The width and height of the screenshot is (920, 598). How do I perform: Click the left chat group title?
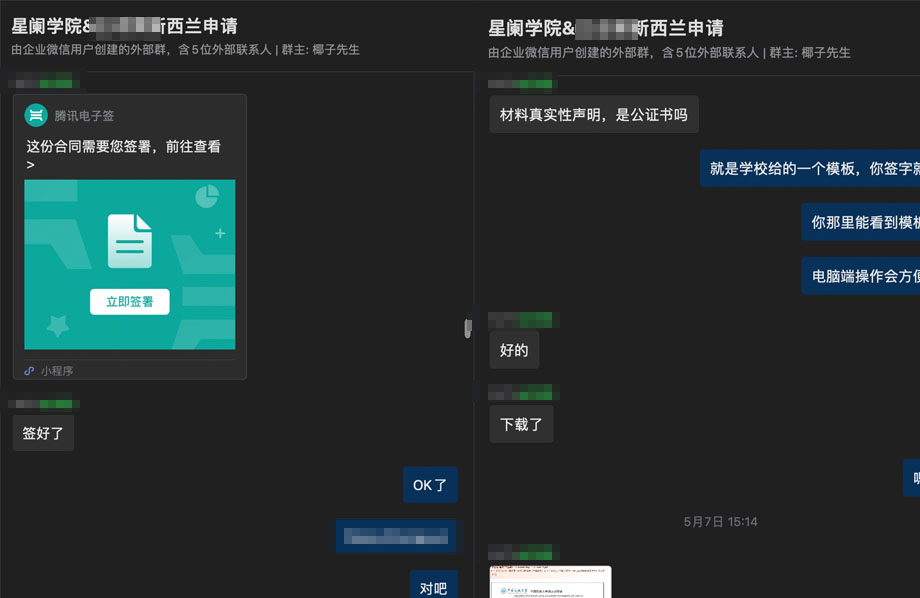click(x=124, y=27)
